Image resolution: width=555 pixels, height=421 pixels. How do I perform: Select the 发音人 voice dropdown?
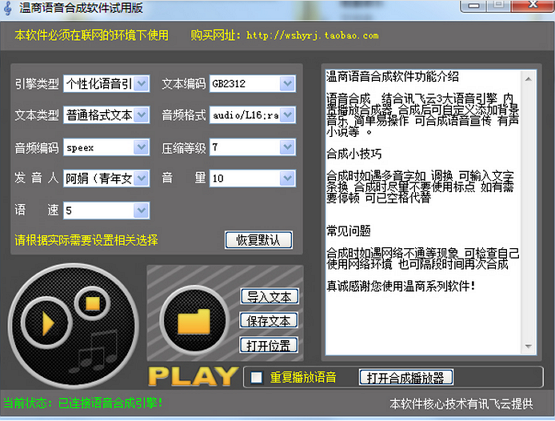tap(107, 178)
